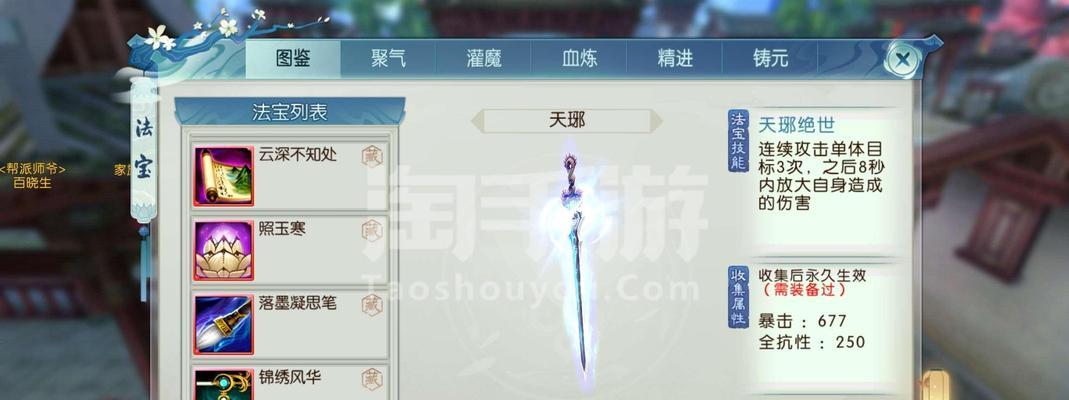The image size is (1069, 400).
Task: Toggle 藏 stamp on 照玉寒
Action: (x=372, y=230)
